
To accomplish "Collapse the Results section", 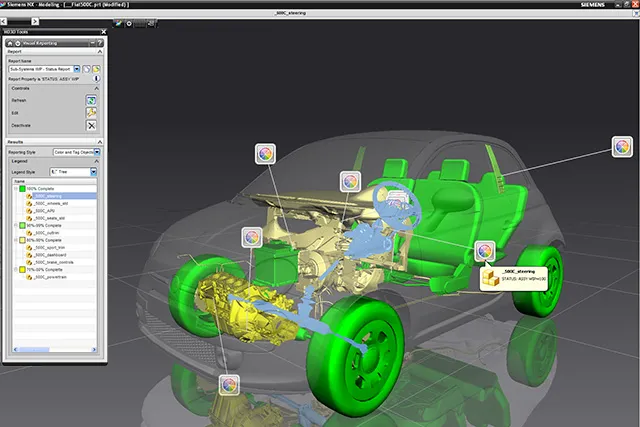I will tap(100, 142).
